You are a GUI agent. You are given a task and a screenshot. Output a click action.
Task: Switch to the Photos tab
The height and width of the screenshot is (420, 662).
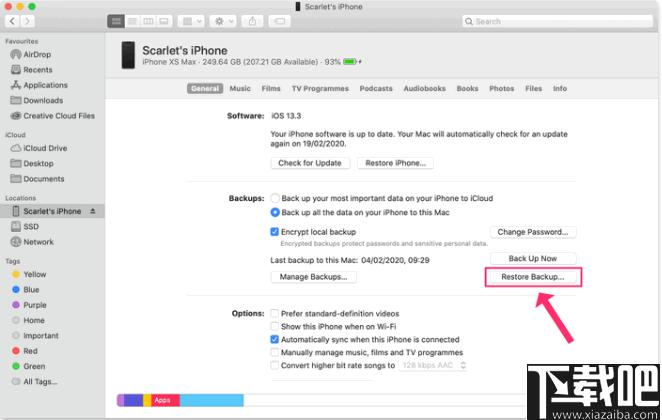[x=502, y=89]
